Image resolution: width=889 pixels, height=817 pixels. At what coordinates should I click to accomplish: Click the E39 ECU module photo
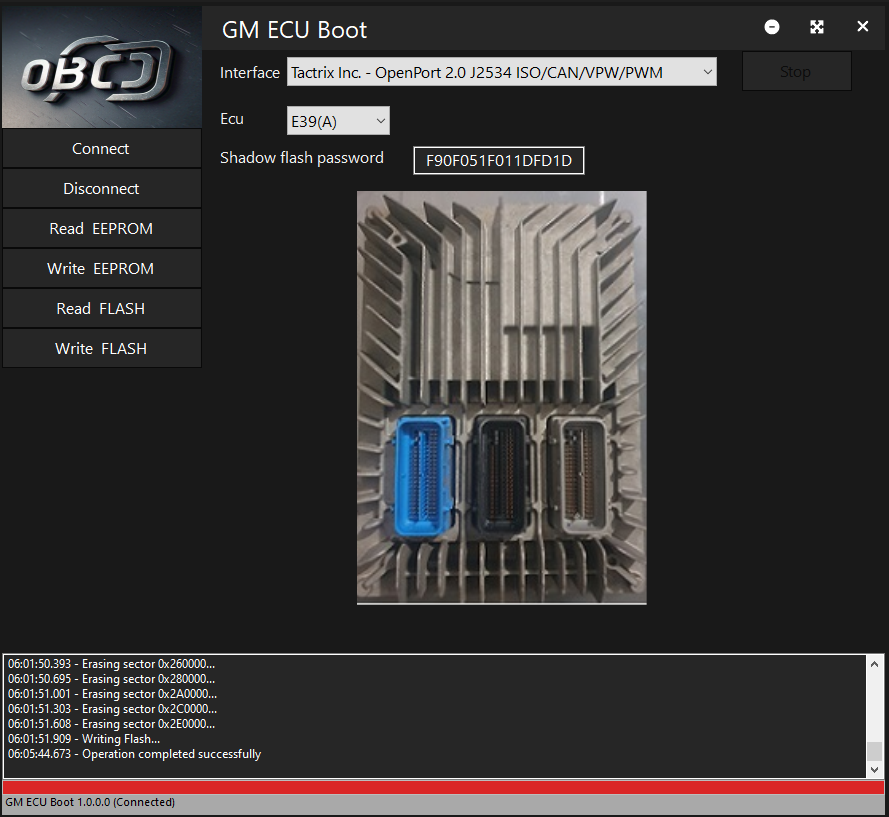pyautogui.click(x=502, y=397)
